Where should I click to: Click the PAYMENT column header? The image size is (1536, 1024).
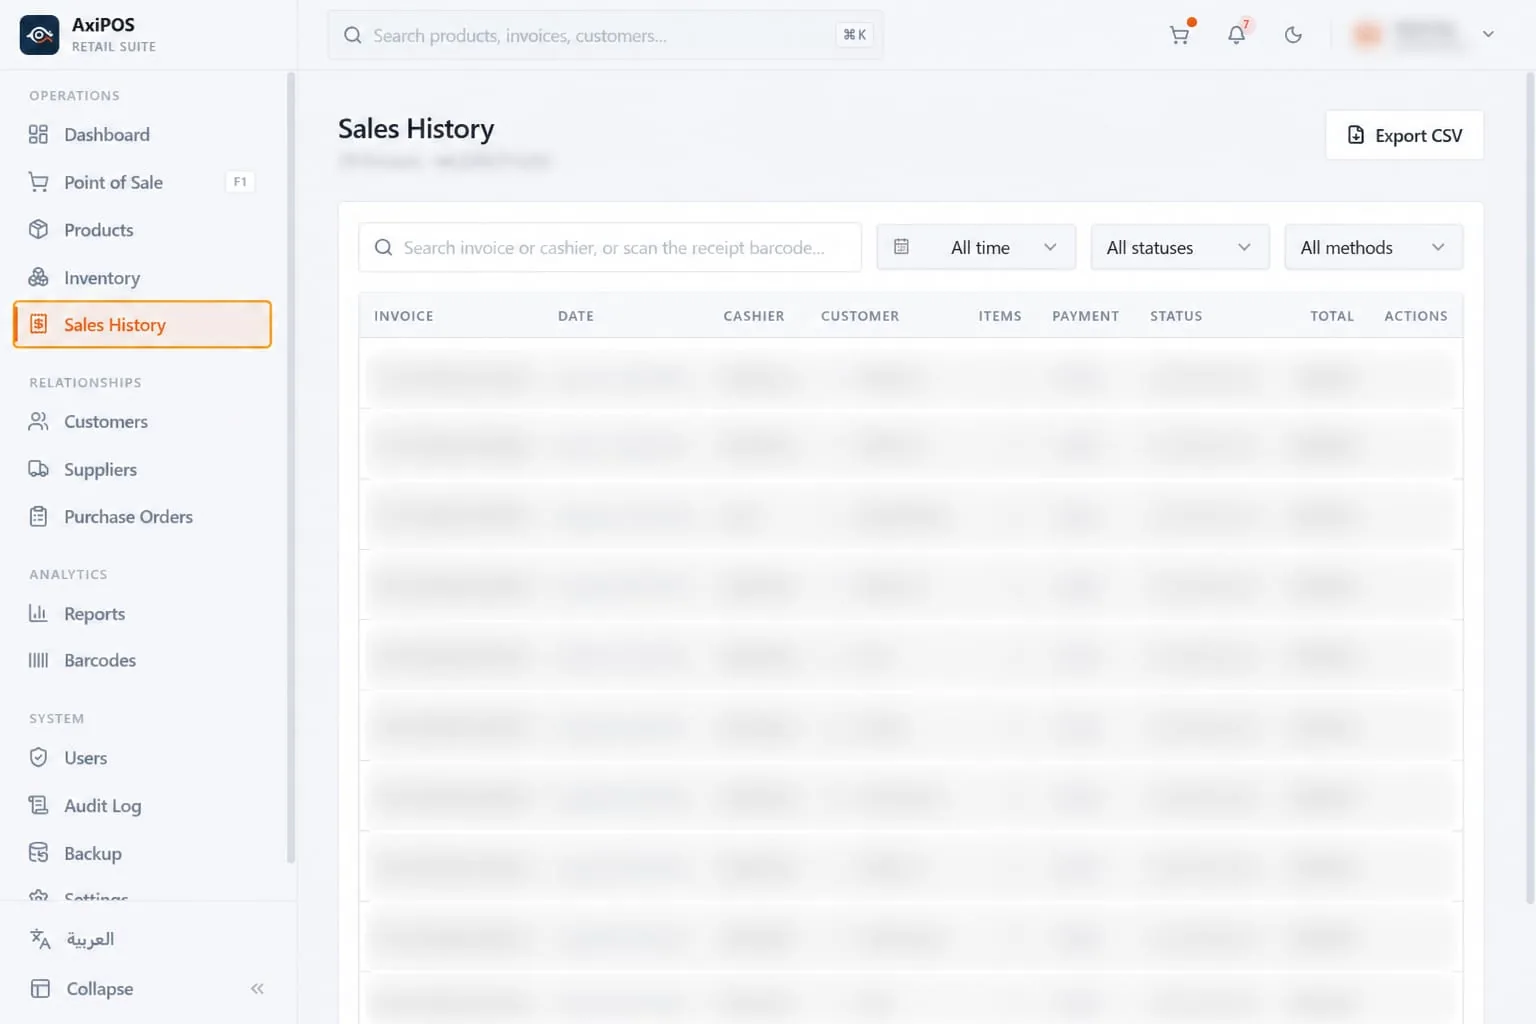point(1086,316)
